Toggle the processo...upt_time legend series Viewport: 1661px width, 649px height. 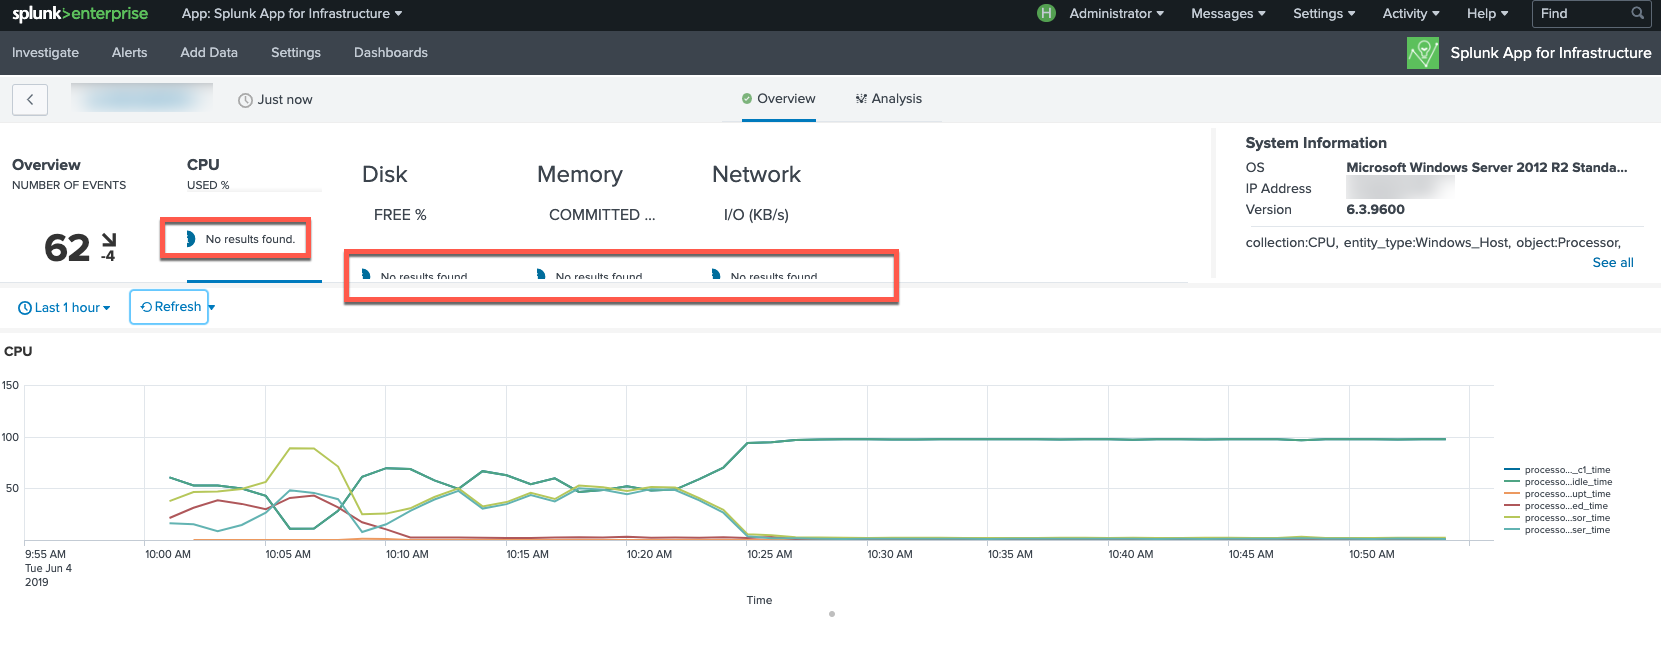[x=1567, y=494]
